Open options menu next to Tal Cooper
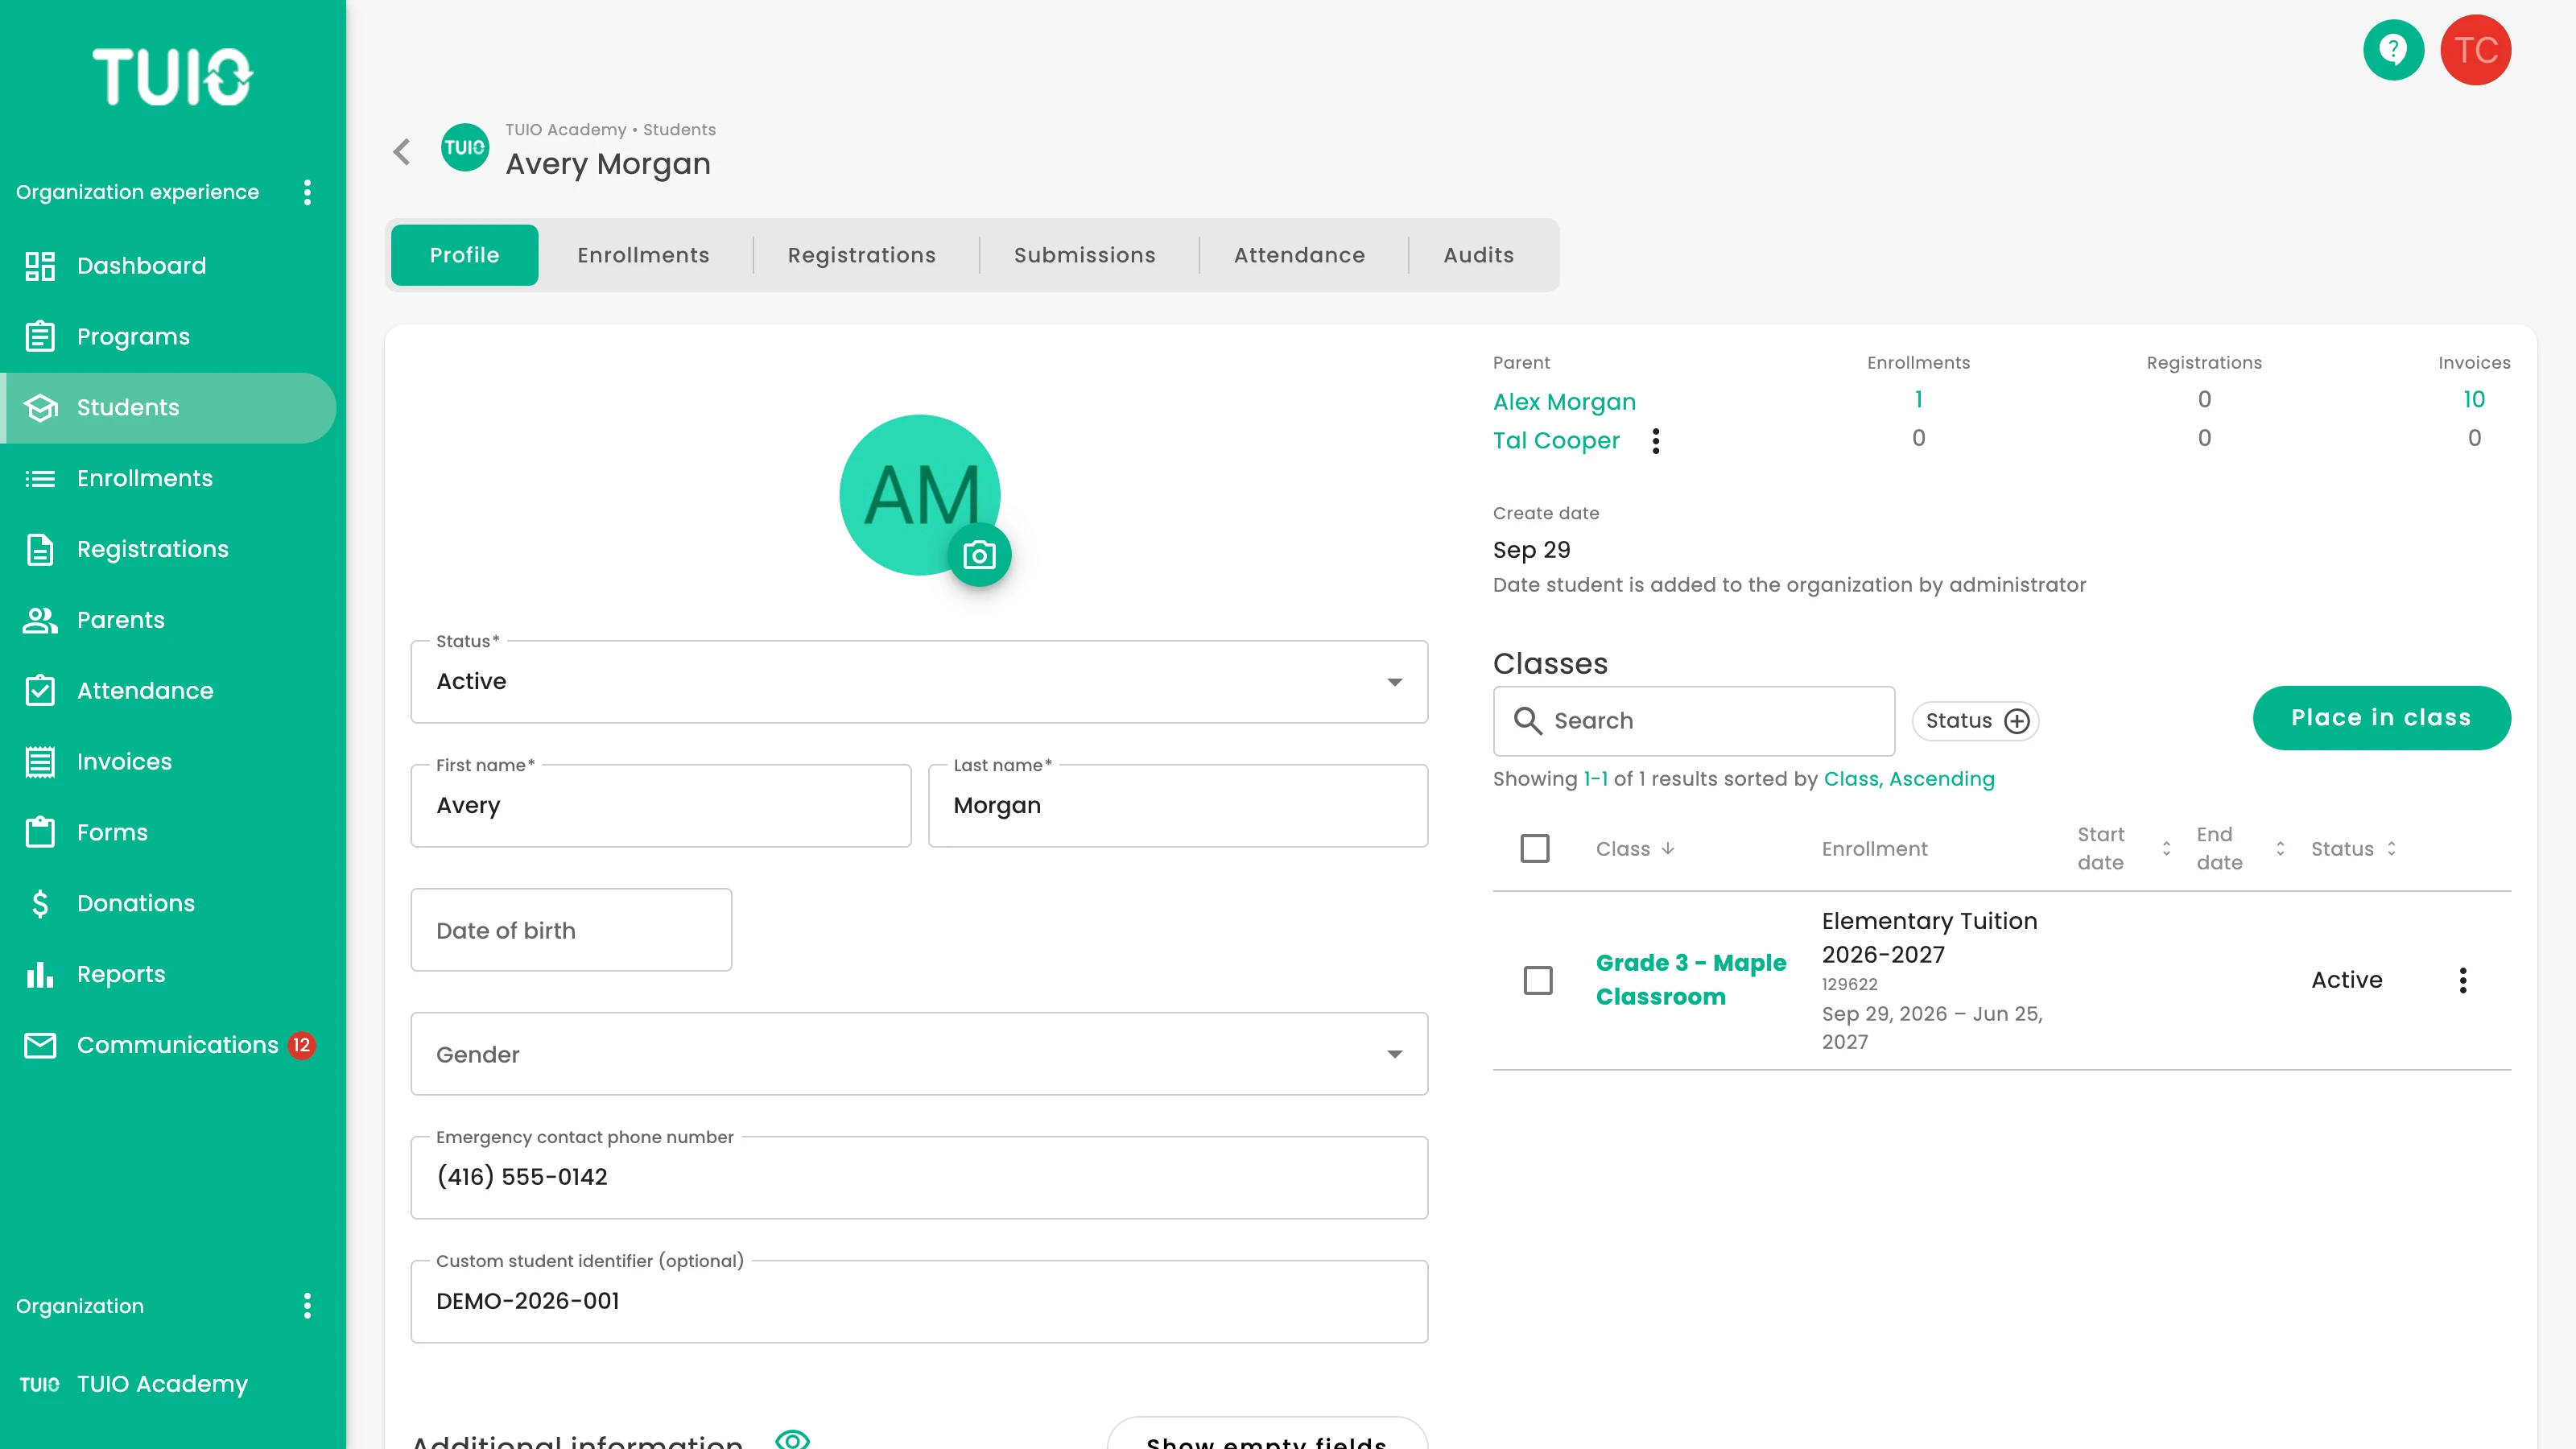Viewport: 2576px width, 1449px height. click(x=1656, y=441)
